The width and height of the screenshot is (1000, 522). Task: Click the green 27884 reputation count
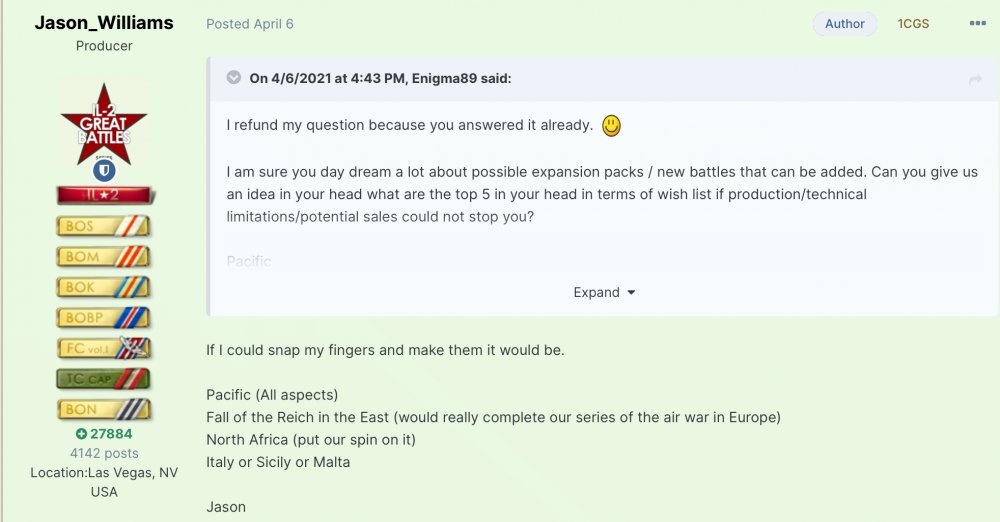[x=104, y=434]
